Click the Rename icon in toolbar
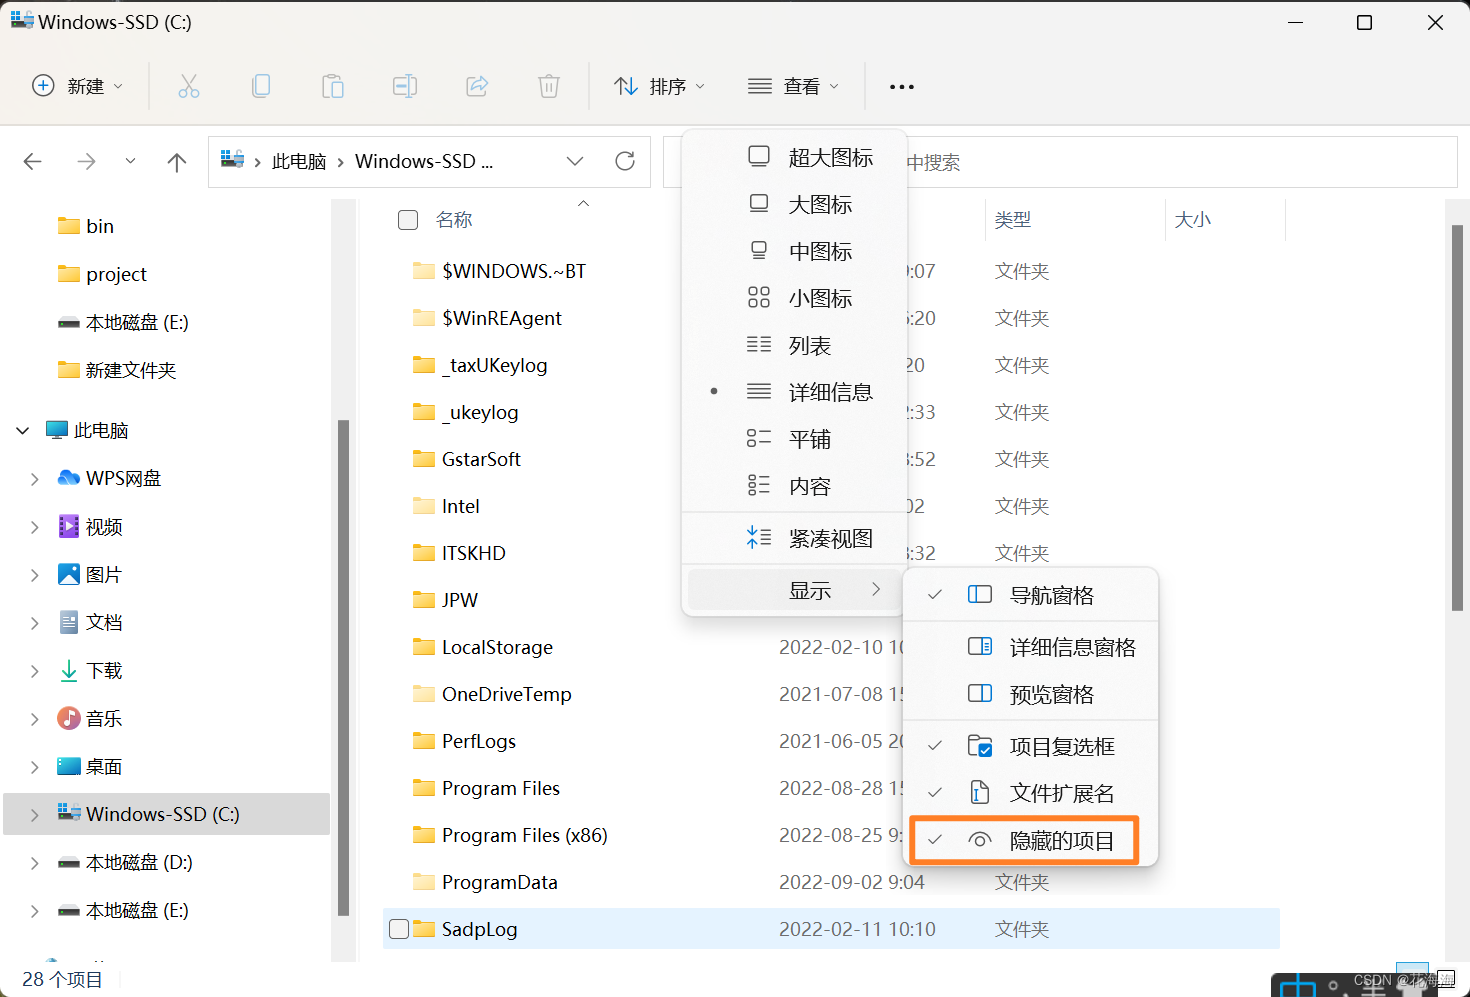Screen dimensions: 1470x997 pos(405,86)
